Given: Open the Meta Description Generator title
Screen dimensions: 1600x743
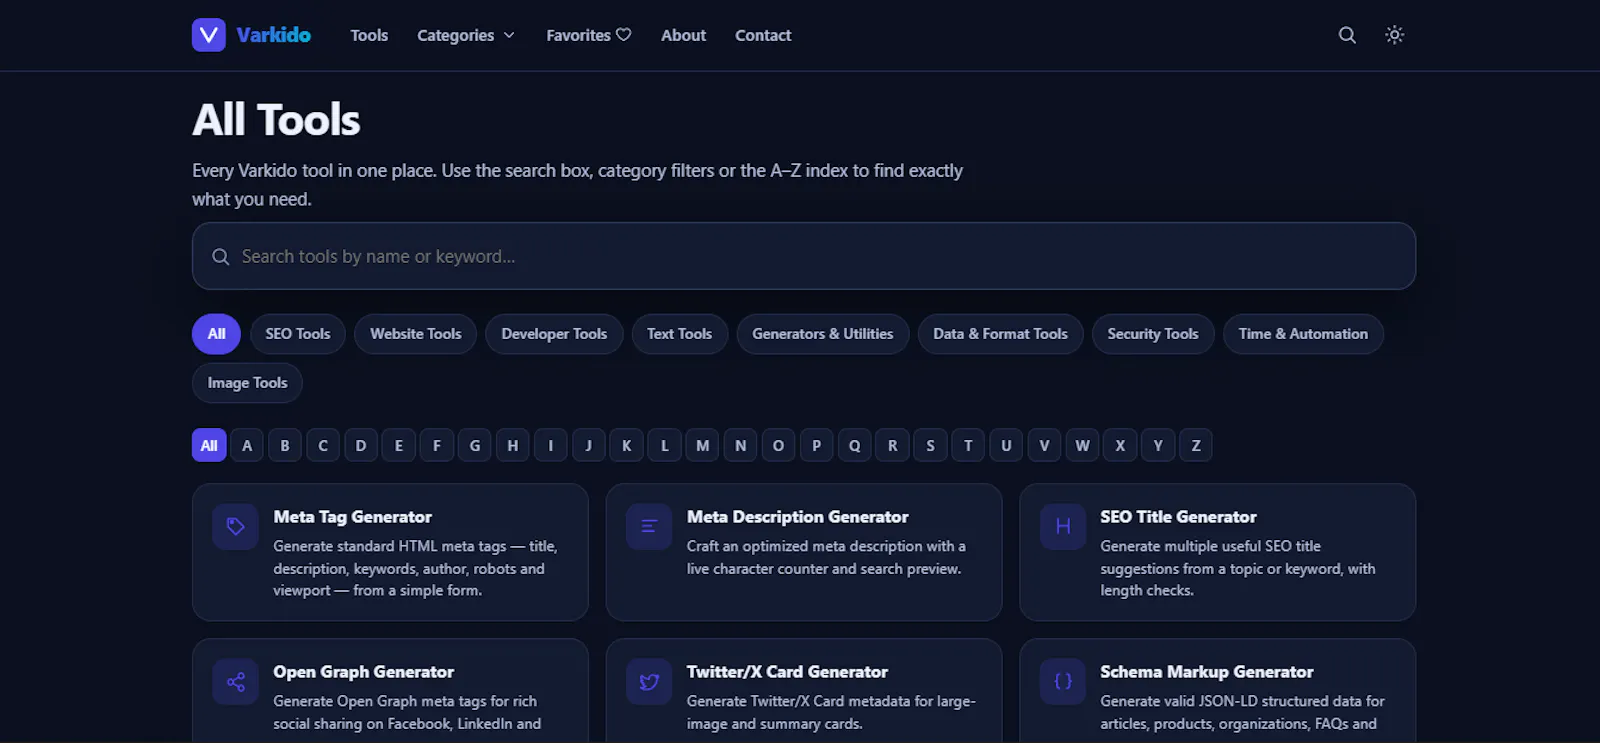Looking at the screenshot, I should [798, 517].
